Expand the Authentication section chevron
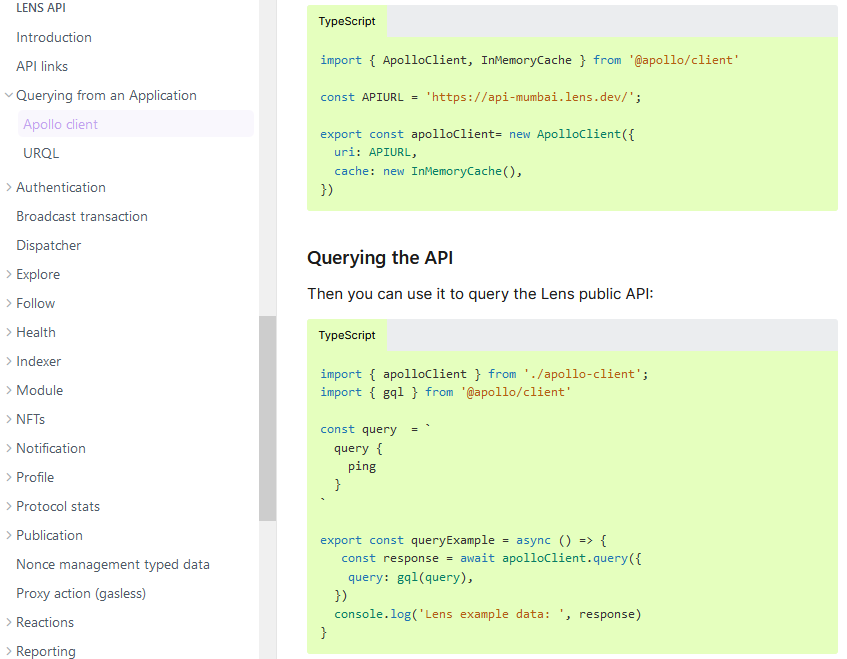This screenshot has height=659, width=847. tap(9, 187)
